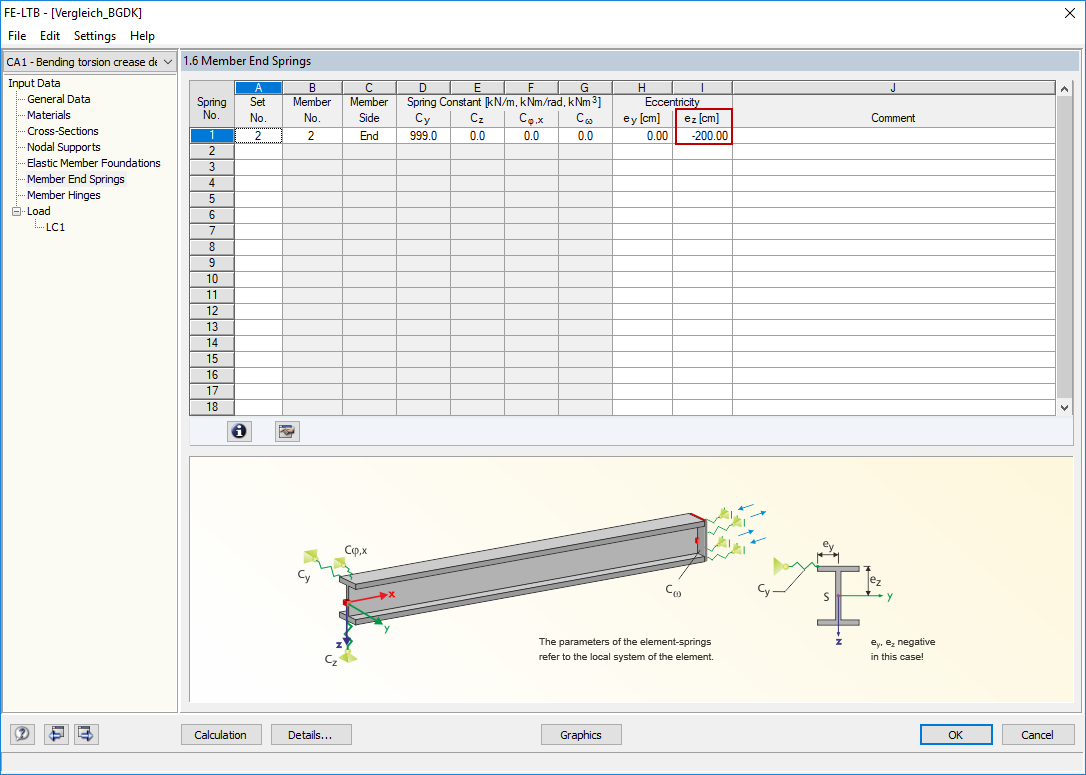The width and height of the screenshot is (1086, 775).
Task: Select spring row header 5
Action: (x=212, y=199)
